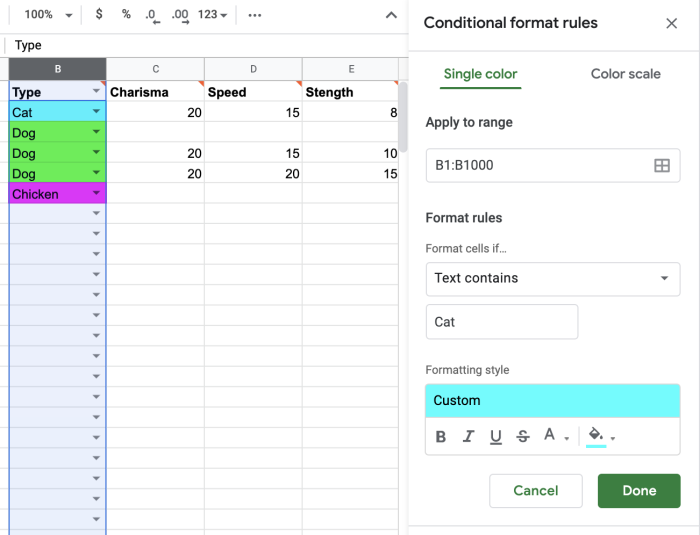
Task: Open the 123 more formats menu
Action: tap(212, 15)
